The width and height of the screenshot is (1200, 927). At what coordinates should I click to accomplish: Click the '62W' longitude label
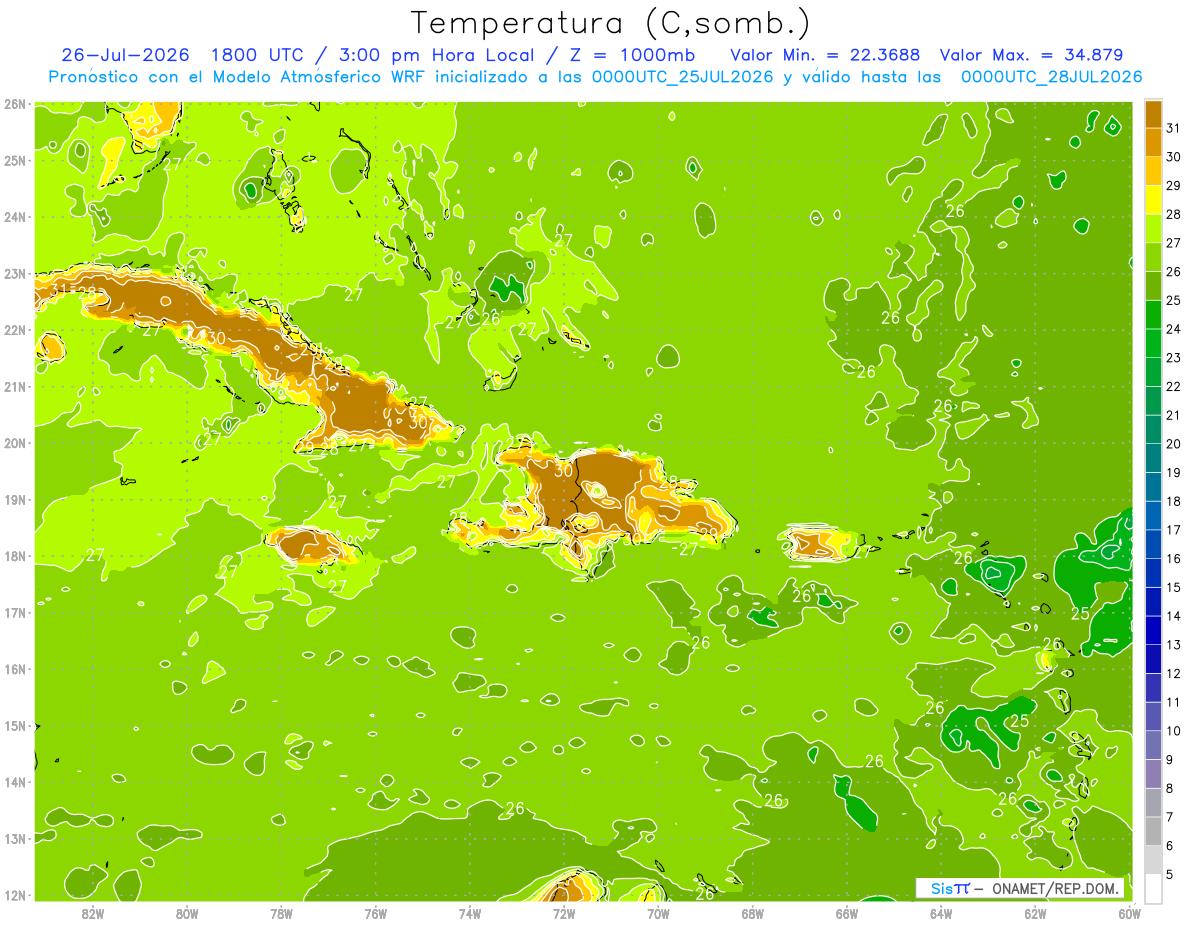point(1035,912)
